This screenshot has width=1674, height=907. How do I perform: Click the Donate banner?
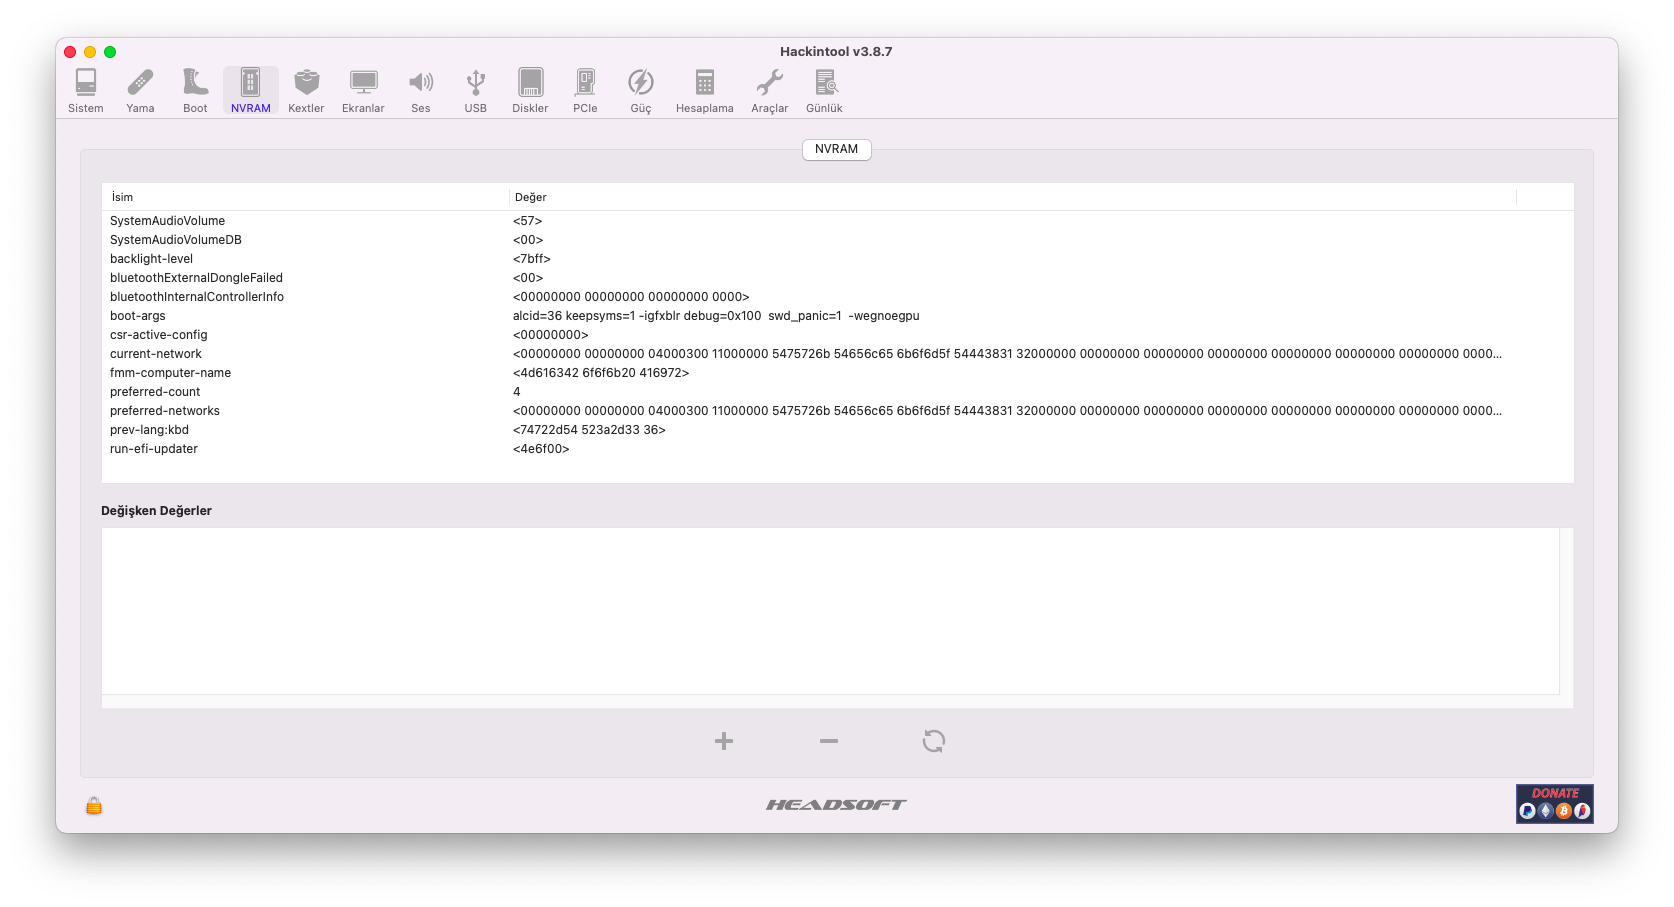(x=1554, y=803)
